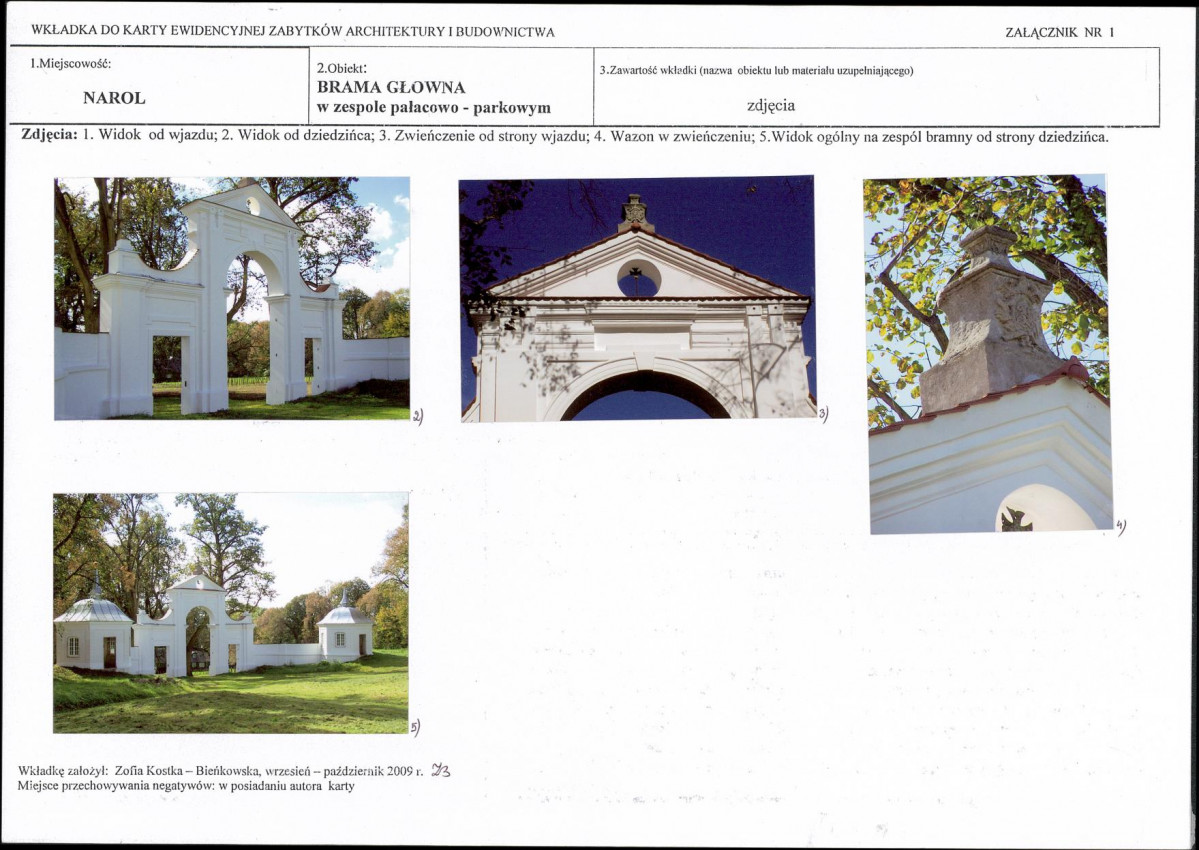Screen dimensions: 1199x850
Task: Select the 'zdjęcia' content field text
Action: click(771, 105)
